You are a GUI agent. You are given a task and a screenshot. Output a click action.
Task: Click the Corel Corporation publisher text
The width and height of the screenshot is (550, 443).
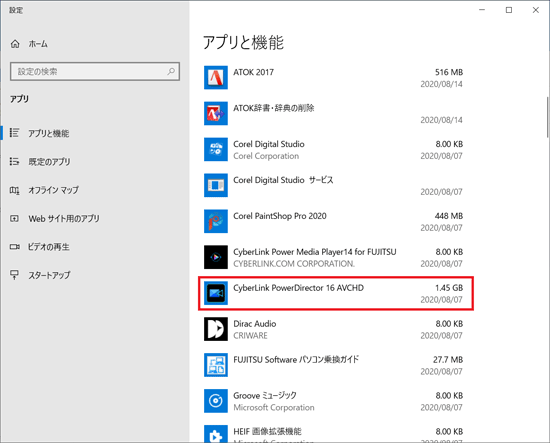click(266, 156)
